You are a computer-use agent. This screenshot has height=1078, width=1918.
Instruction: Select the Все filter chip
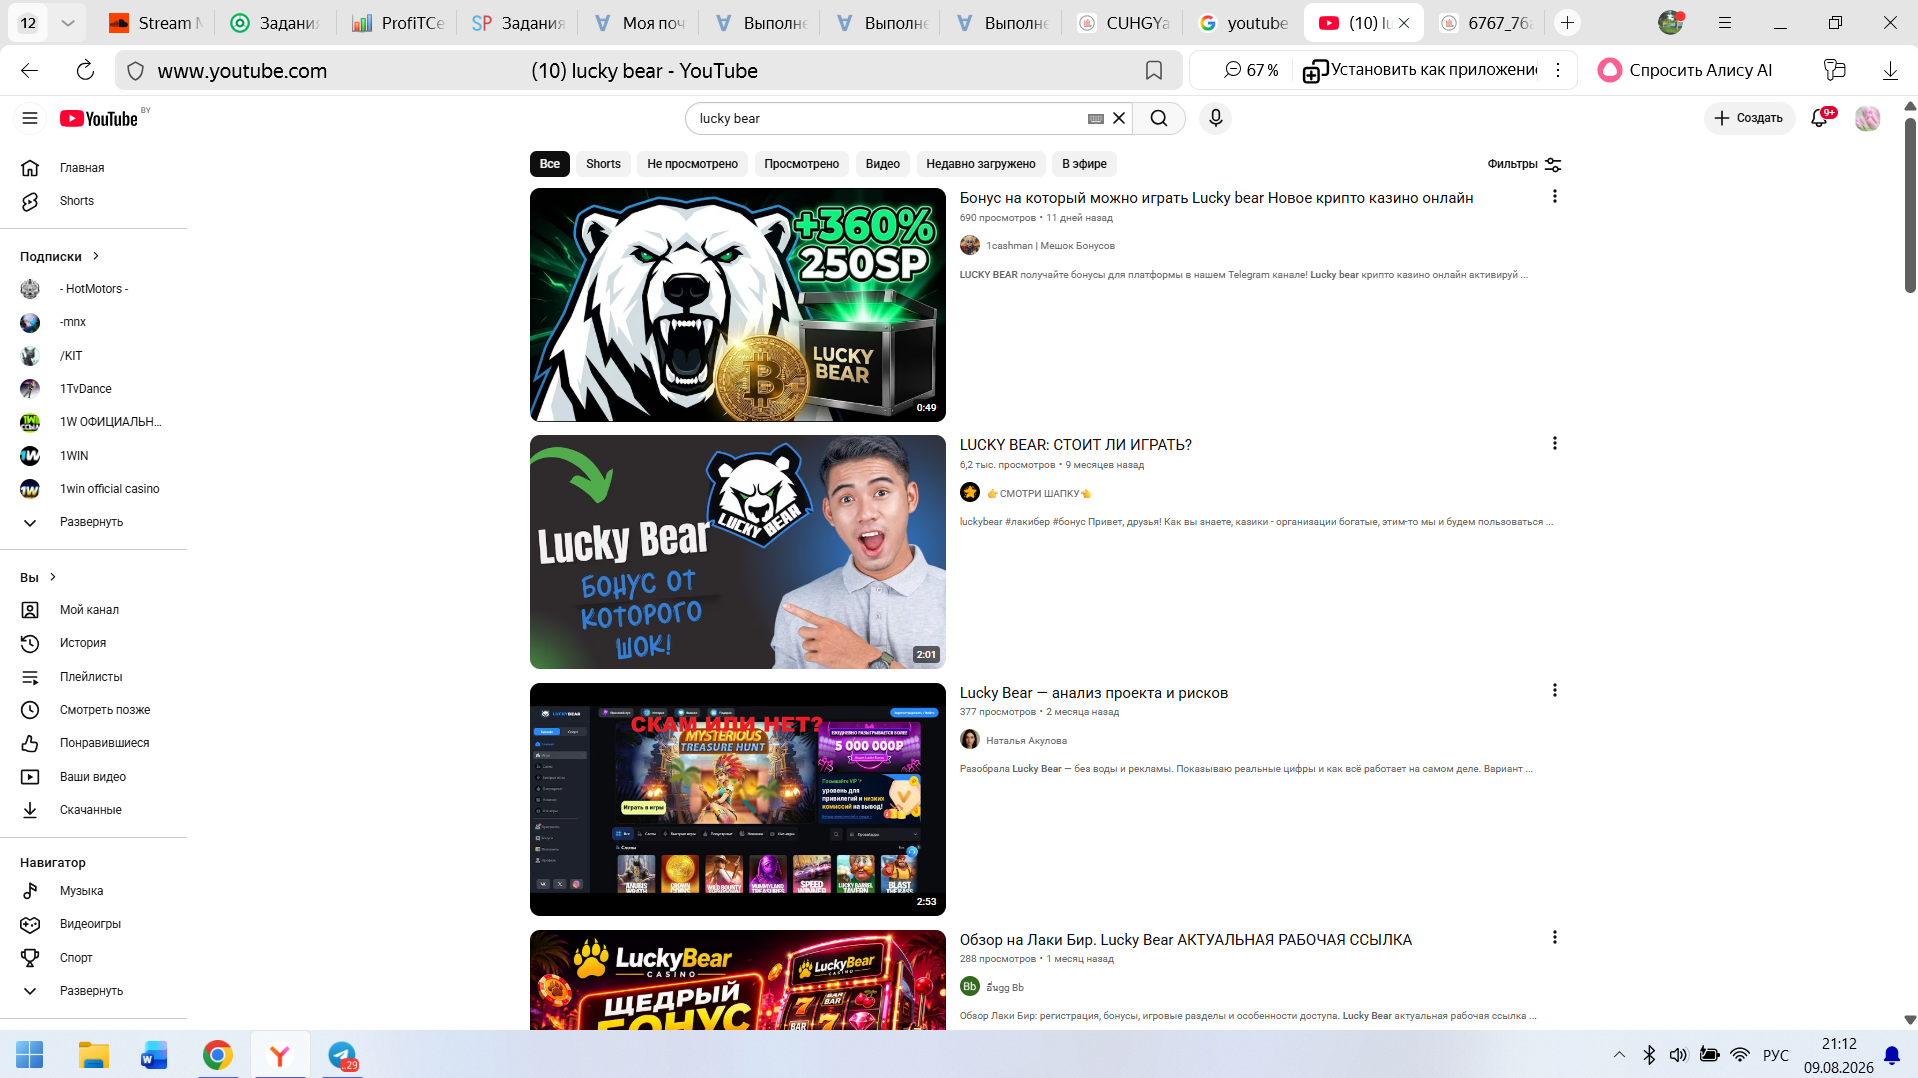(x=550, y=164)
